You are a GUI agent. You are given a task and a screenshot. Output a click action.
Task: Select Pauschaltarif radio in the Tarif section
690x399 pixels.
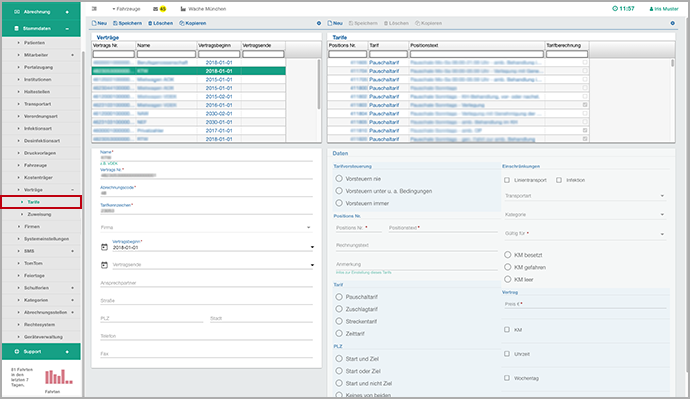tap(339, 297)
